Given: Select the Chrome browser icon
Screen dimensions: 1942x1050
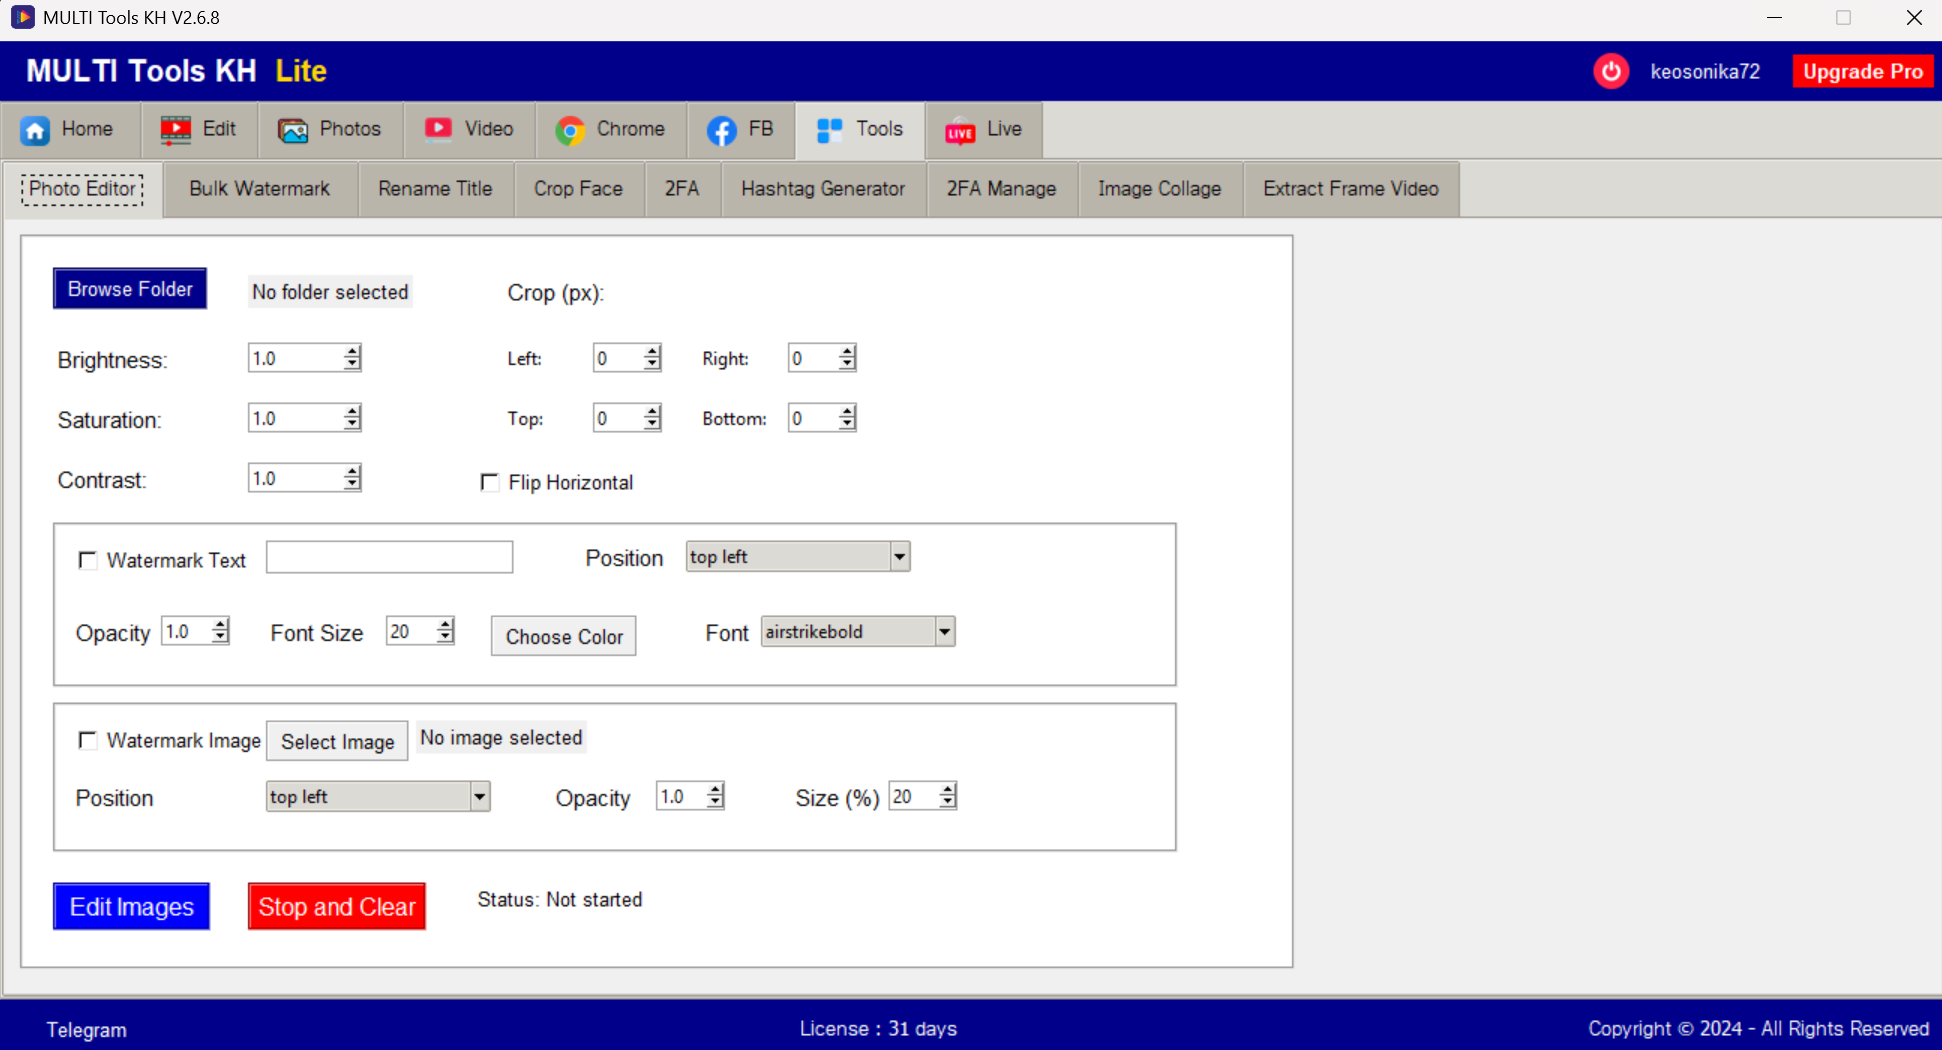Looking at the screenshot, I should click(x=570, y=130).
